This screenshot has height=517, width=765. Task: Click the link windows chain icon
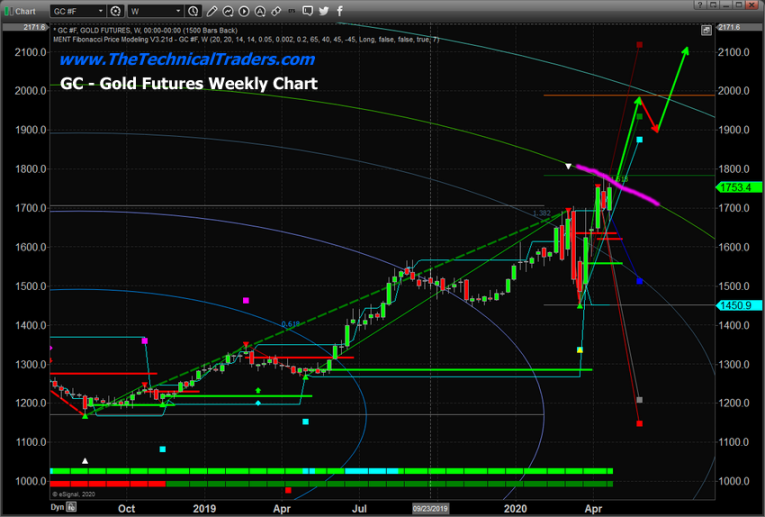point(276,11)
